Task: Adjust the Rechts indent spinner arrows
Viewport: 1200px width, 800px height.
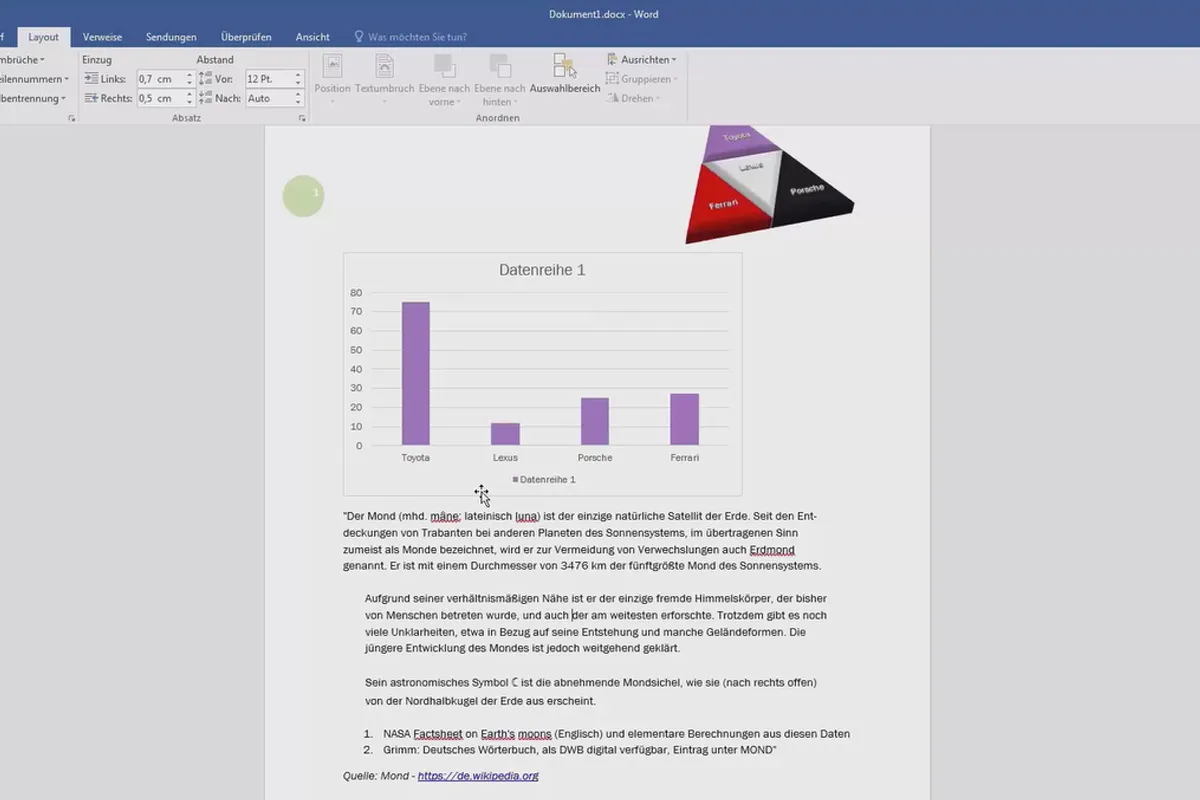Action: (189, 98)
